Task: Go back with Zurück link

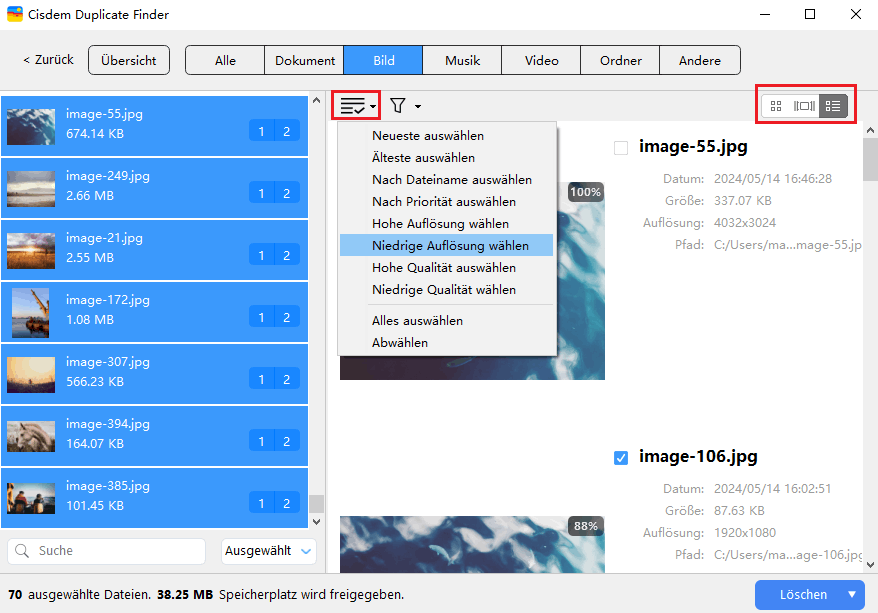Action: (48, 60)
